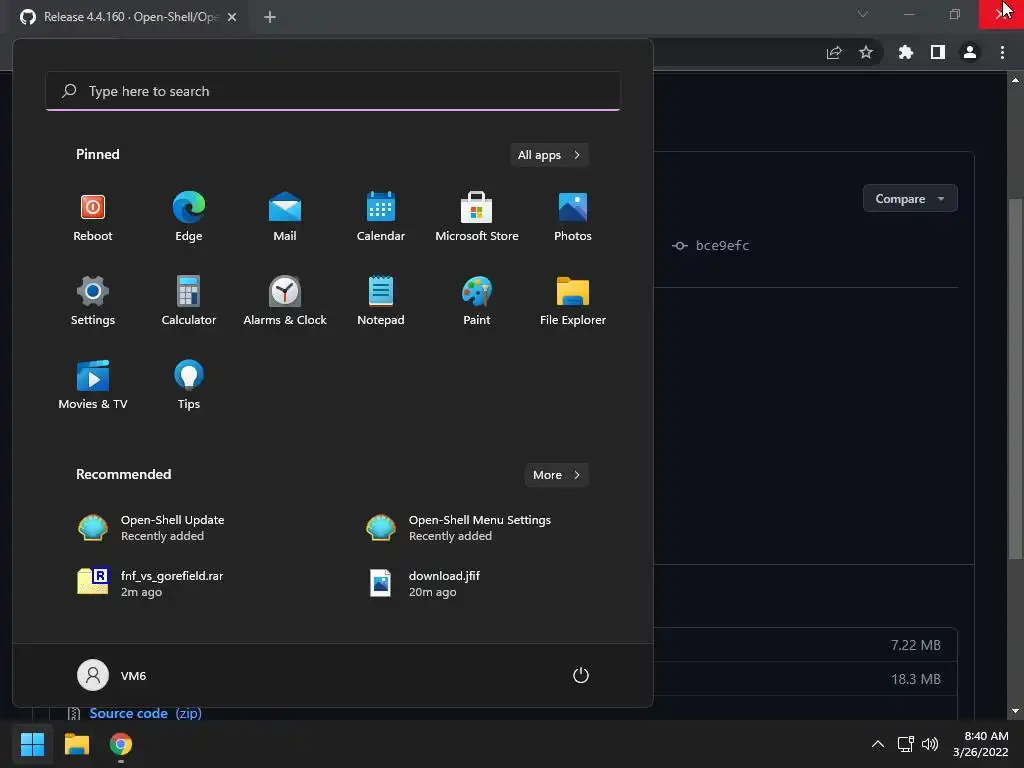
Task: Show More recommended items
Action: 556,475
